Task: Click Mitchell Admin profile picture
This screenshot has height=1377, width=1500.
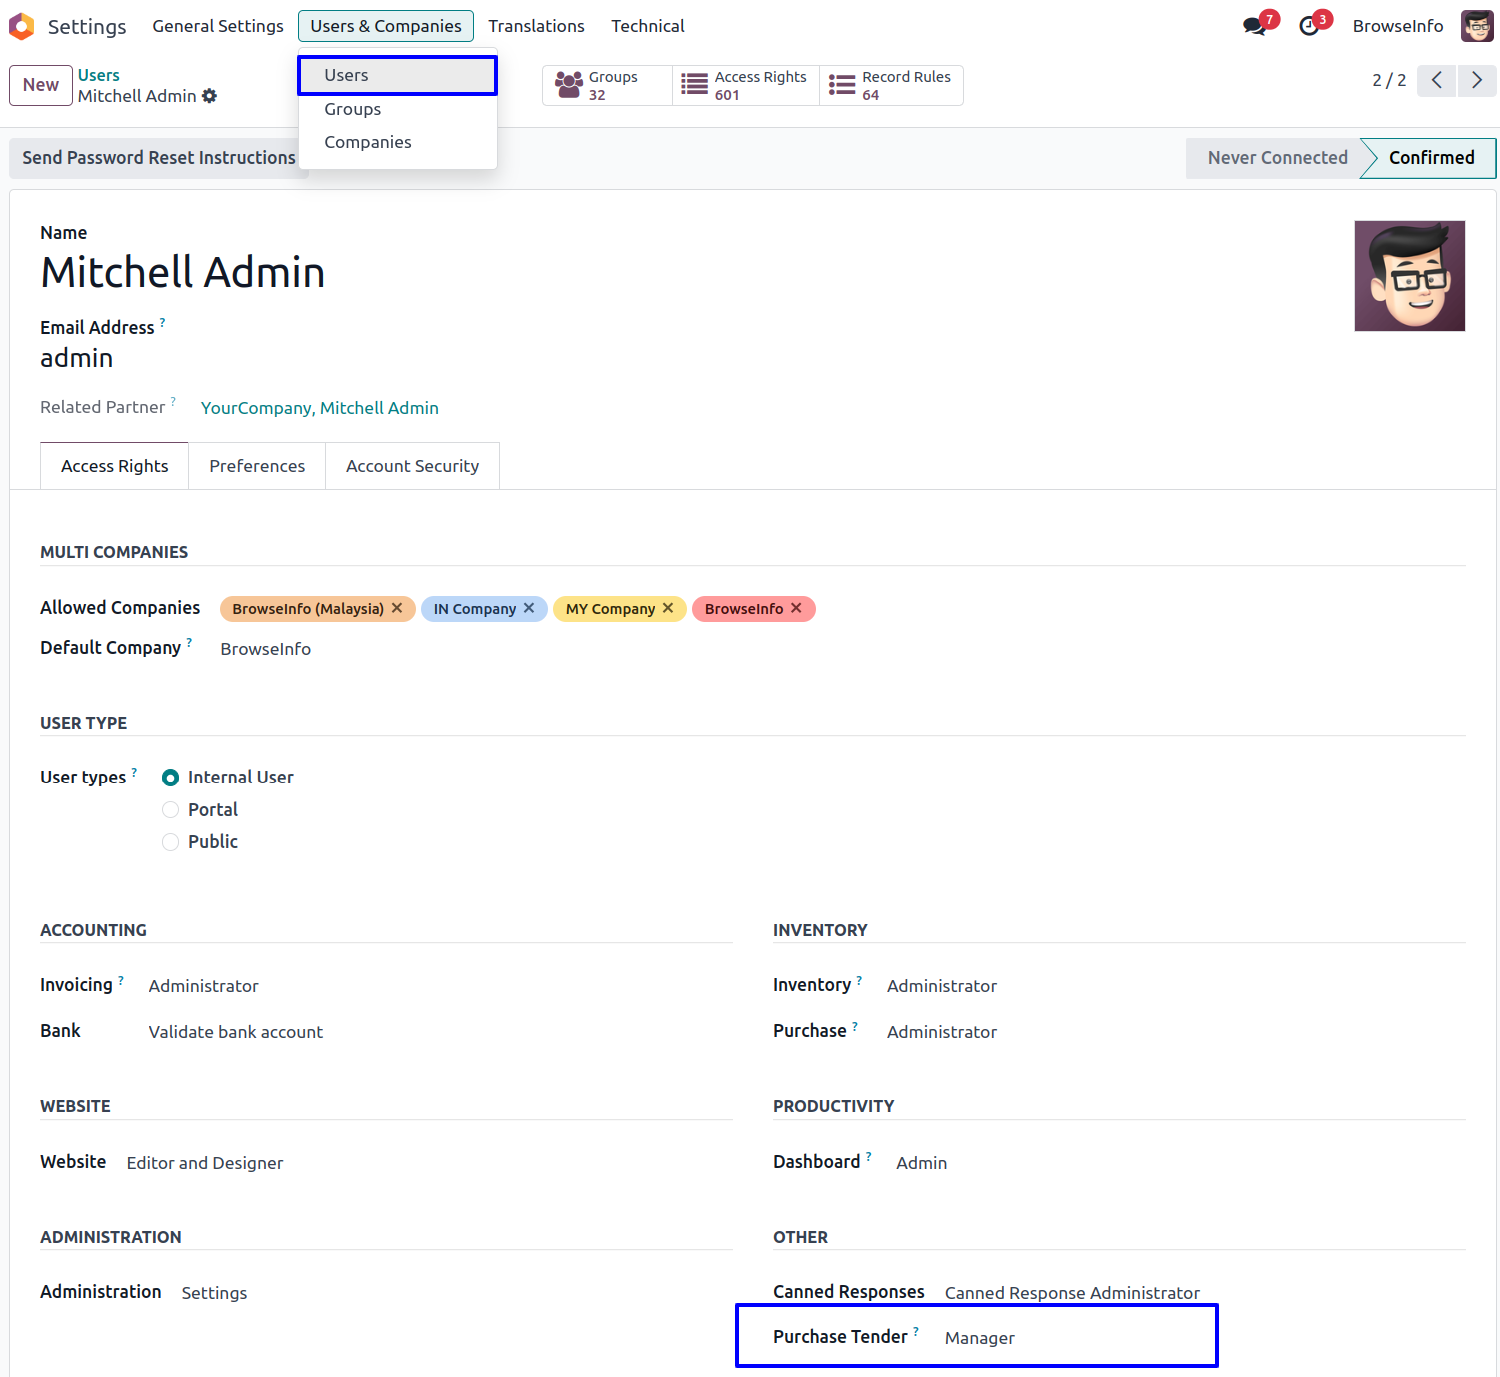Action: 1410,276
